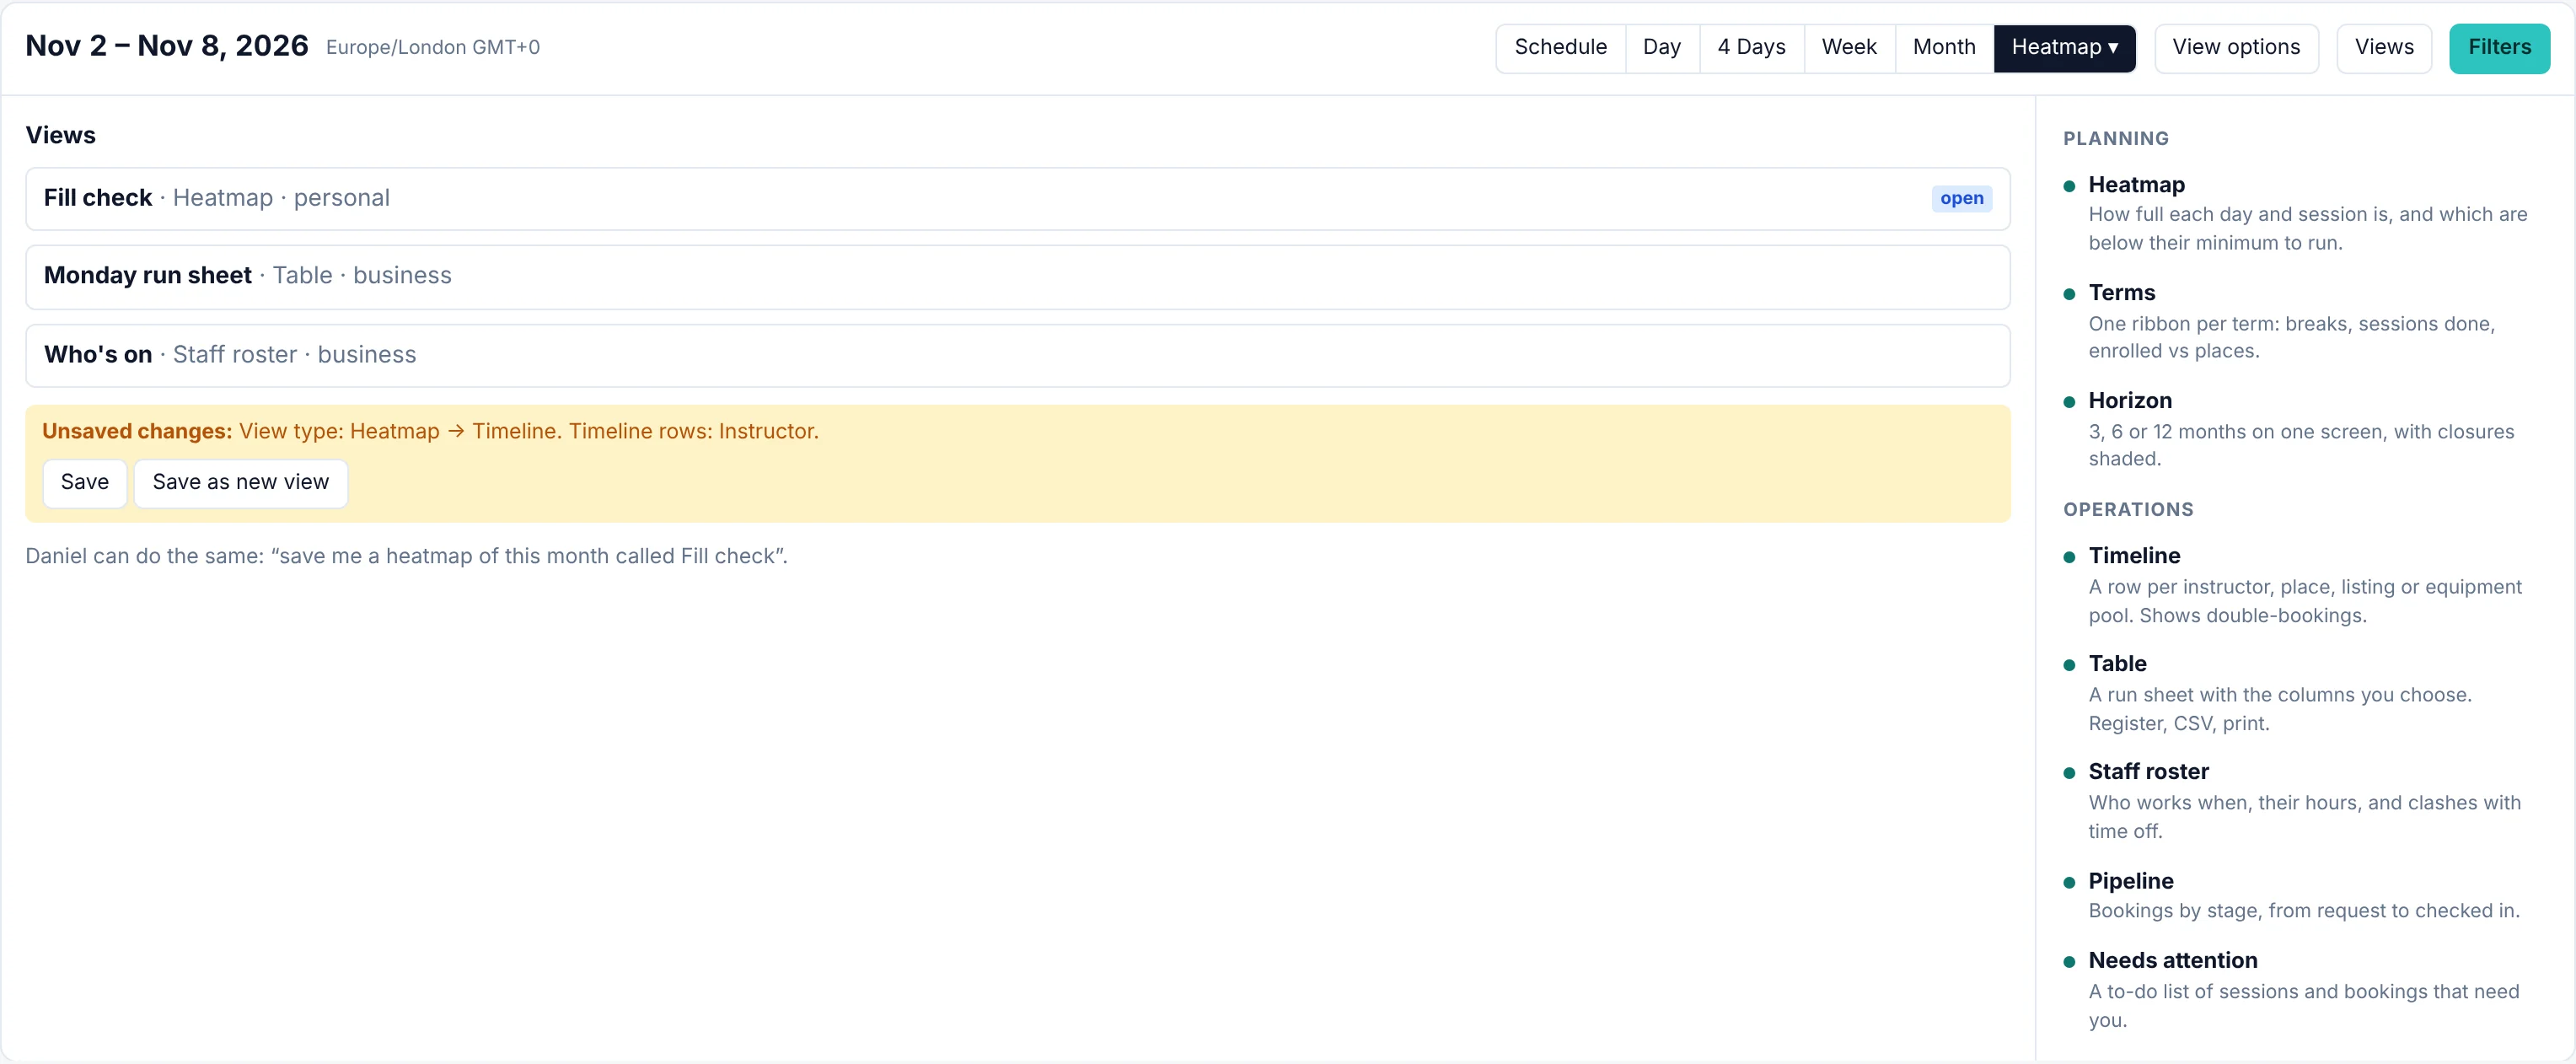Click Save as new view
2576x1064 pixels.
(241, 483)
